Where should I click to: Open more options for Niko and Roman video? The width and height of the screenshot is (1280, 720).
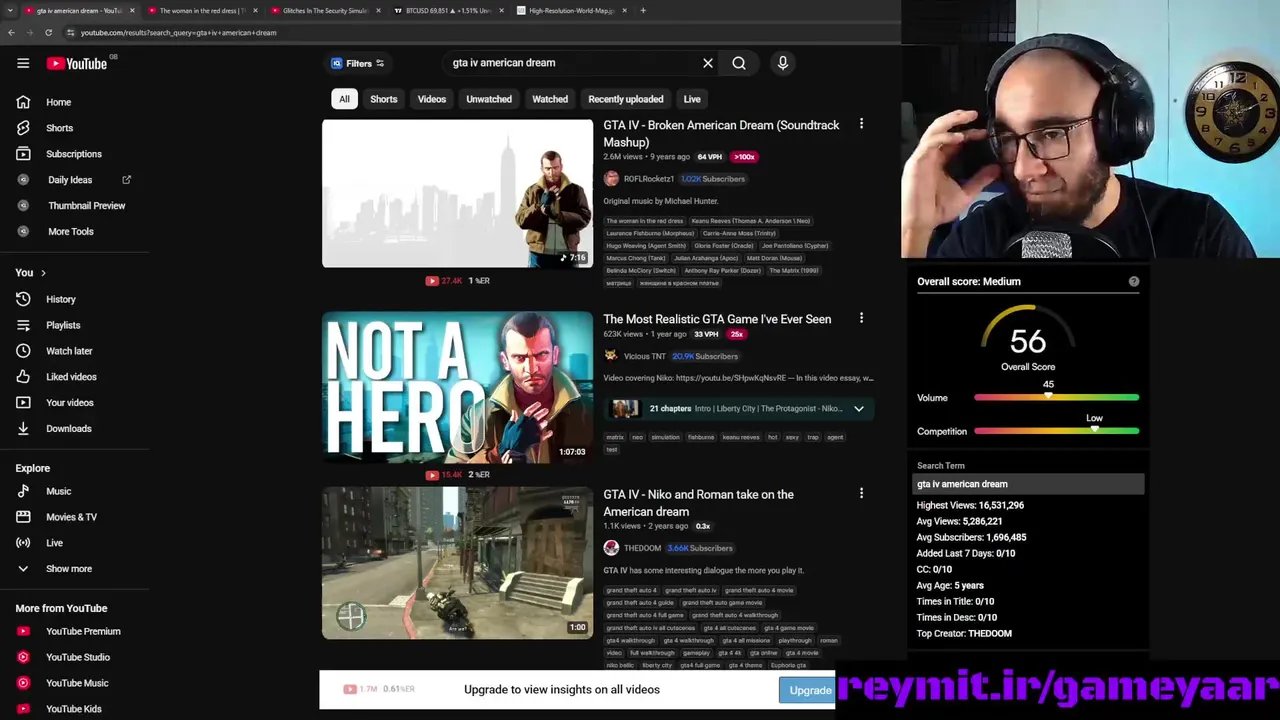click(x=861, y=493)
